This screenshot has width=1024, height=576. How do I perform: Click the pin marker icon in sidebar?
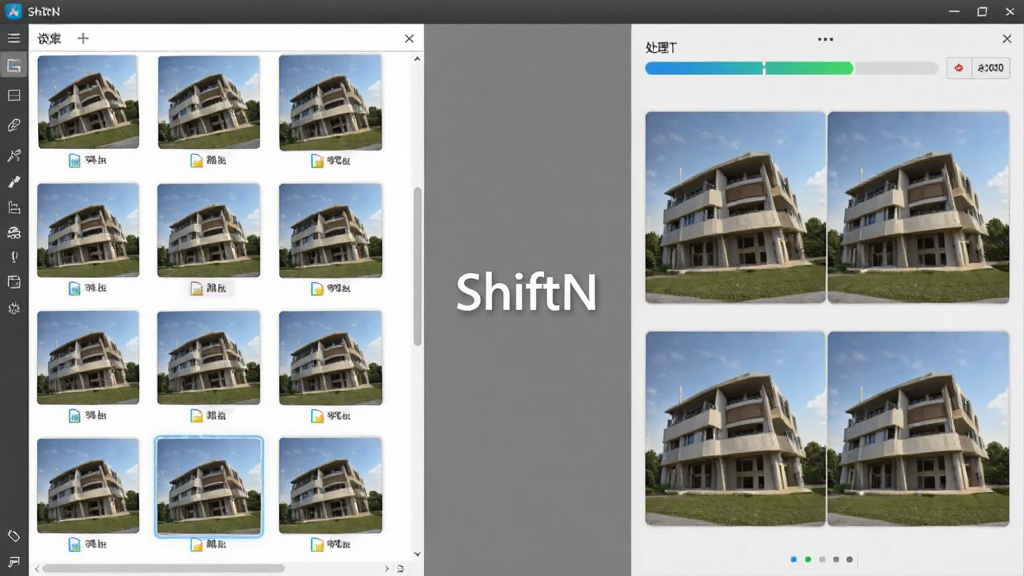pyautogui.click(x=14, y=257)
